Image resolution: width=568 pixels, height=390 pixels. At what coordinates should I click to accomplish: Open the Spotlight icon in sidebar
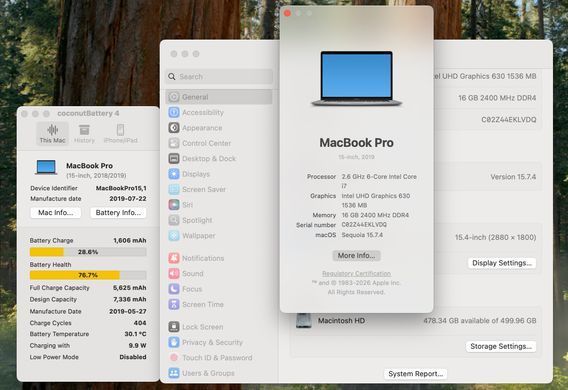point(174,220)
